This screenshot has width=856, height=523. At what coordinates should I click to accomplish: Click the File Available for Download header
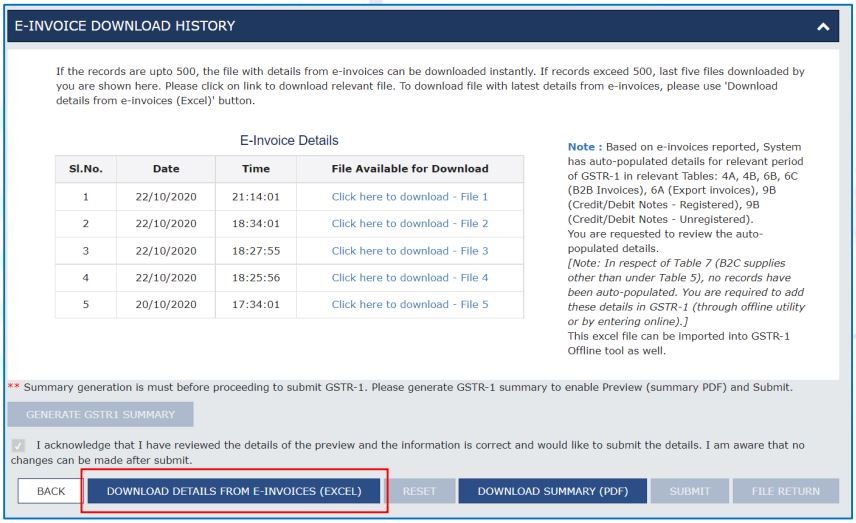(410, 169)
